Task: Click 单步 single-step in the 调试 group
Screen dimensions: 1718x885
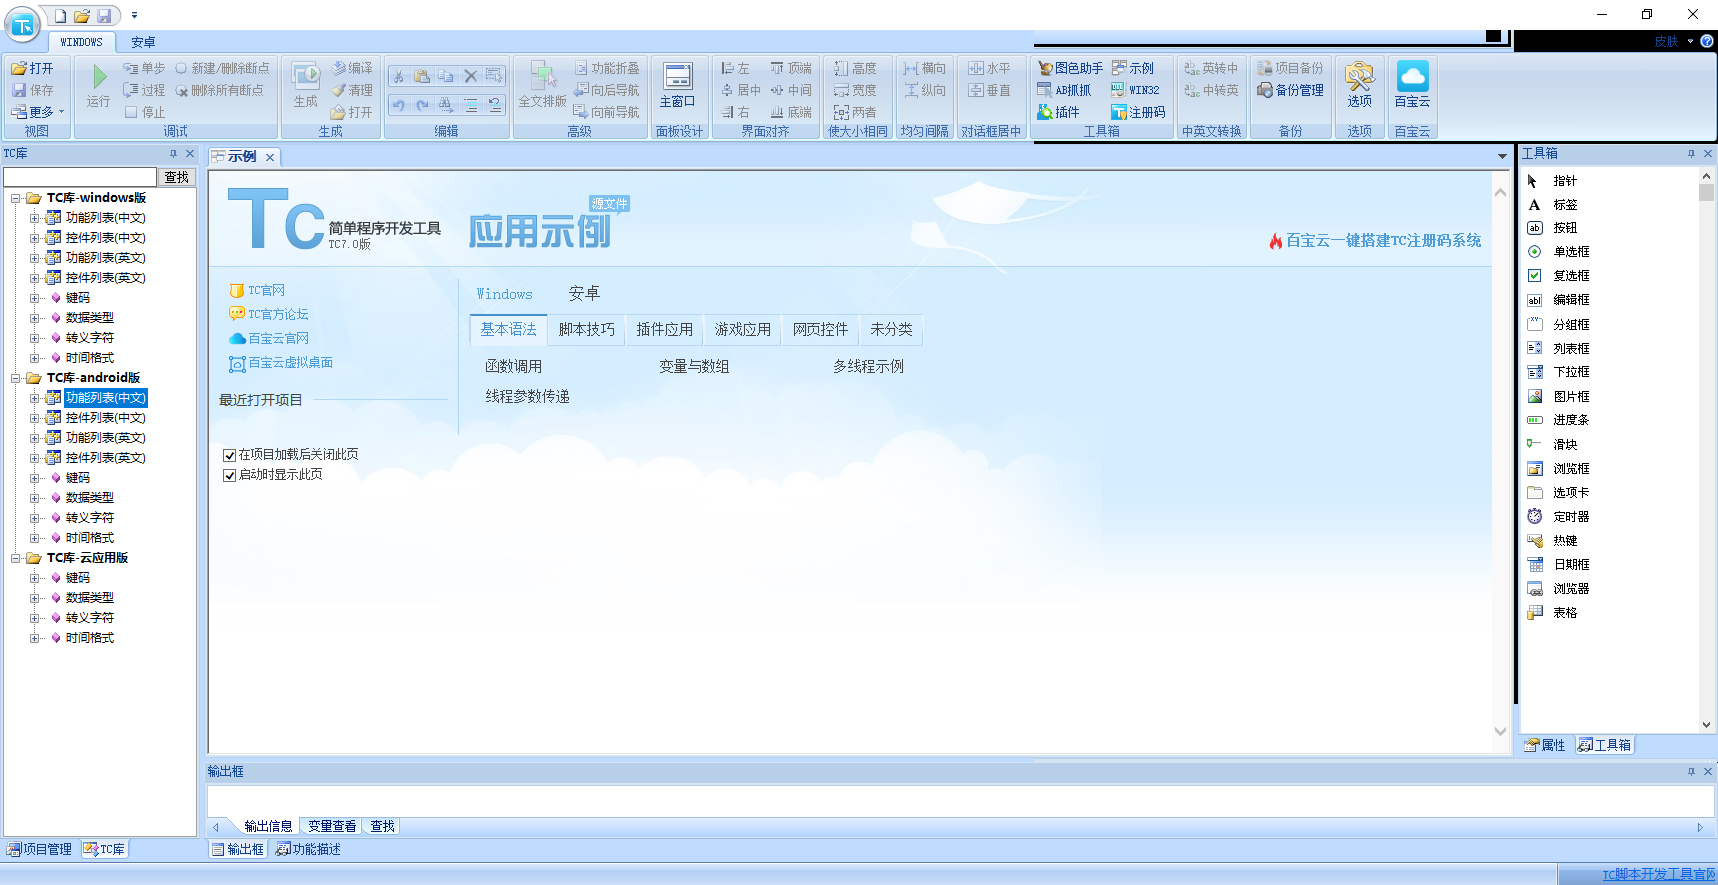Action: (x=144, y=68)
